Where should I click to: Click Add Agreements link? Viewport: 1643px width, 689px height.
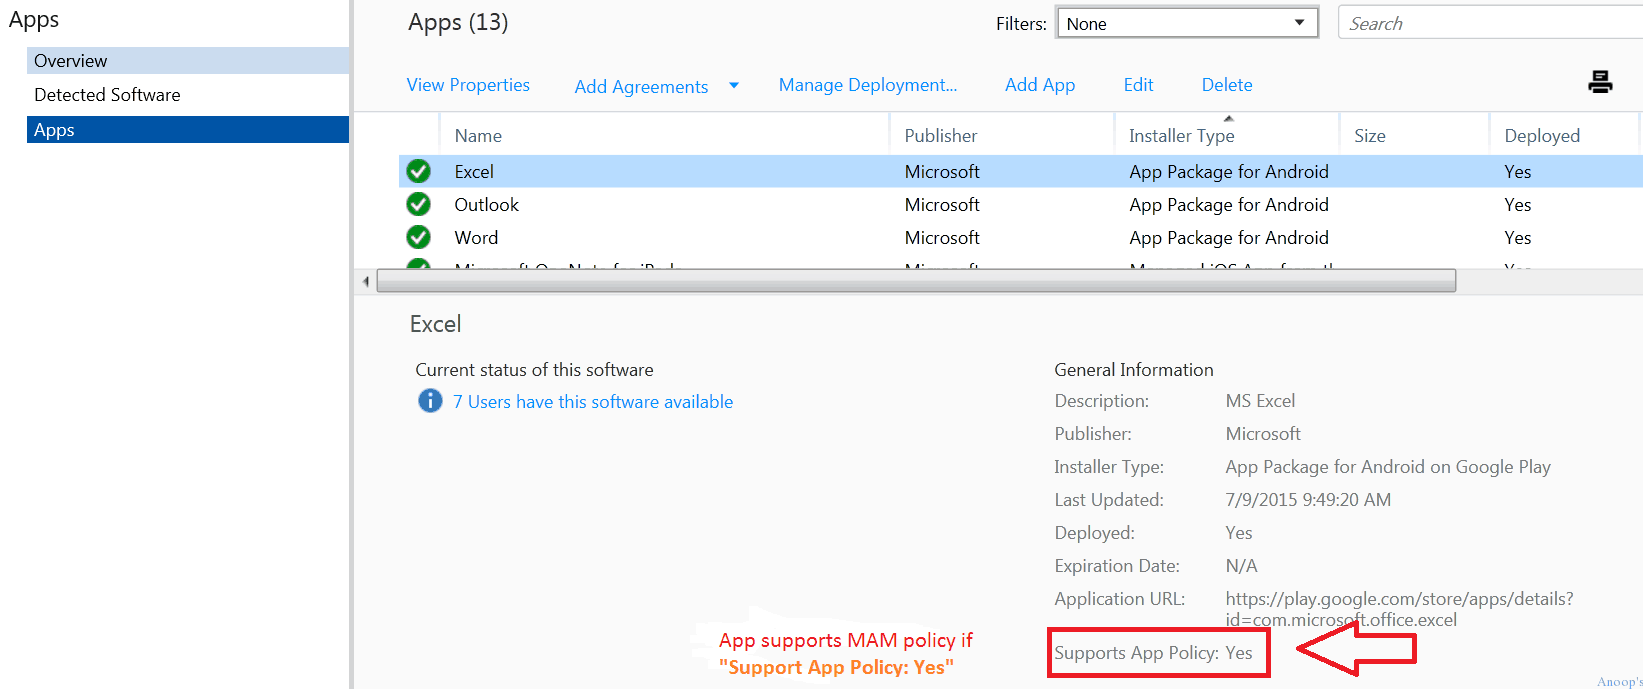(641, 87)
